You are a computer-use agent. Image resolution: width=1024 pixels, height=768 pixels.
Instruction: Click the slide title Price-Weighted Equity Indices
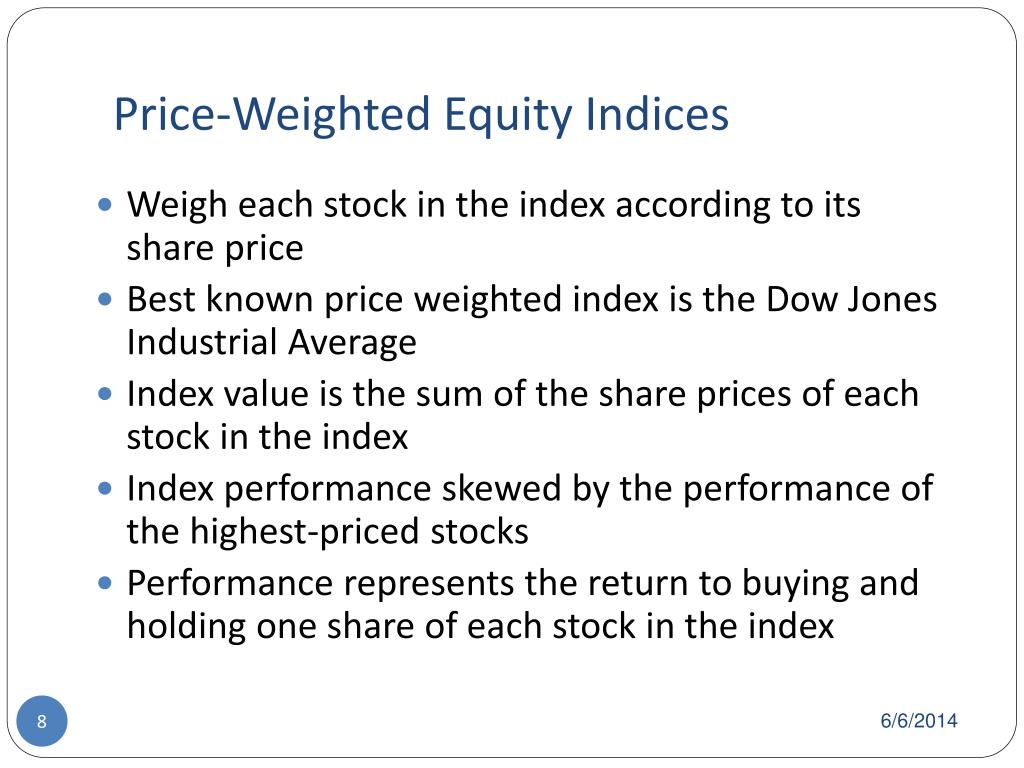click(x=421, y=115)
